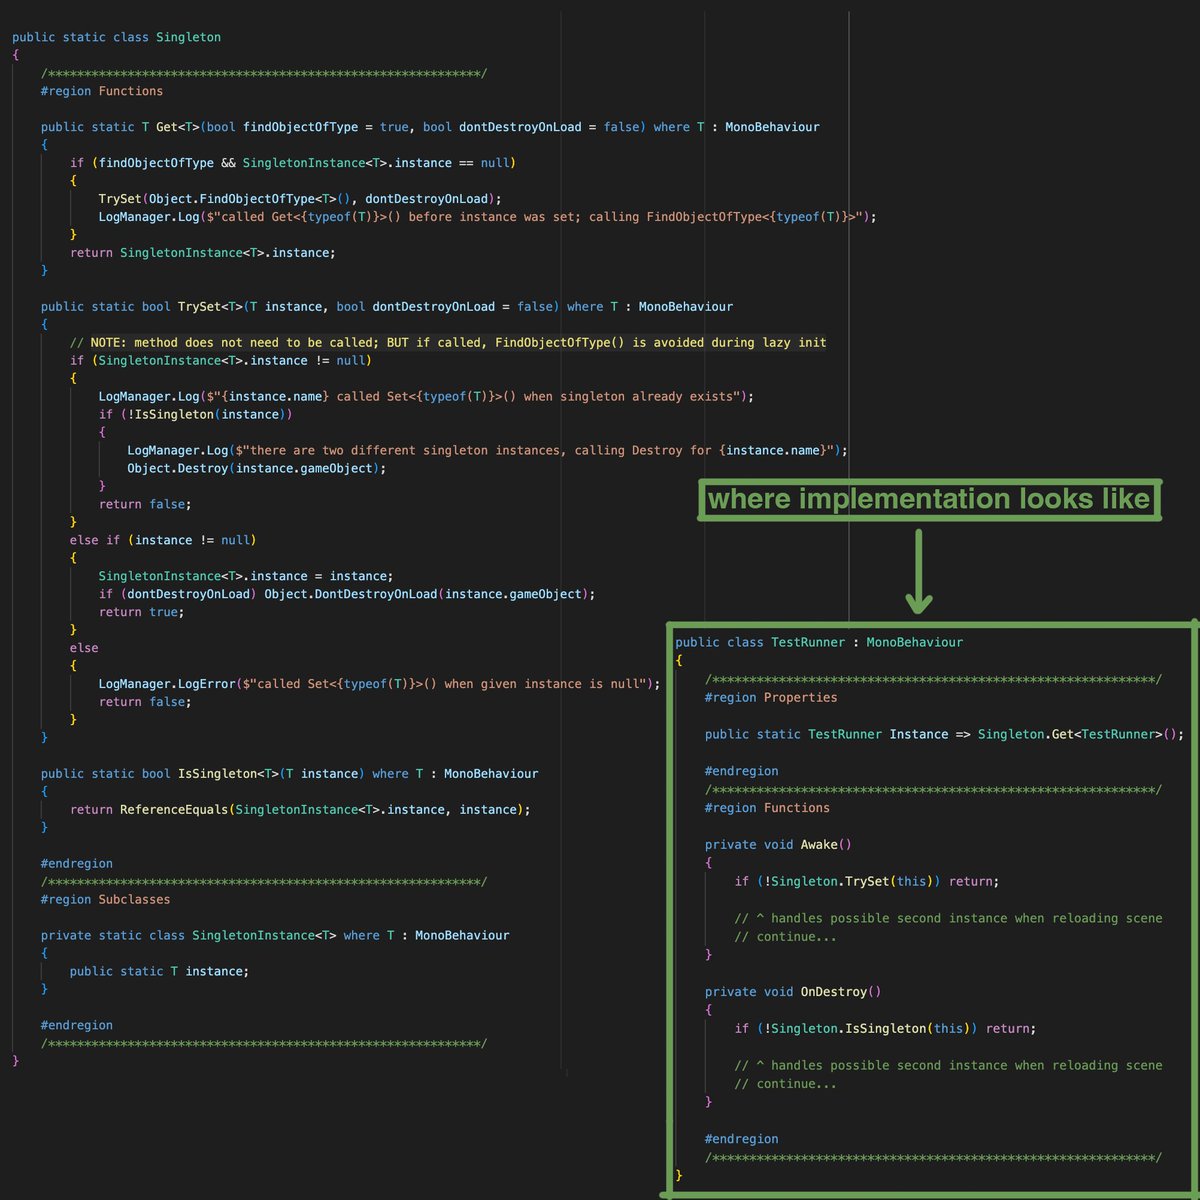Click the "Object.Destroy(instance.gameObject);" line

point(257,469)
